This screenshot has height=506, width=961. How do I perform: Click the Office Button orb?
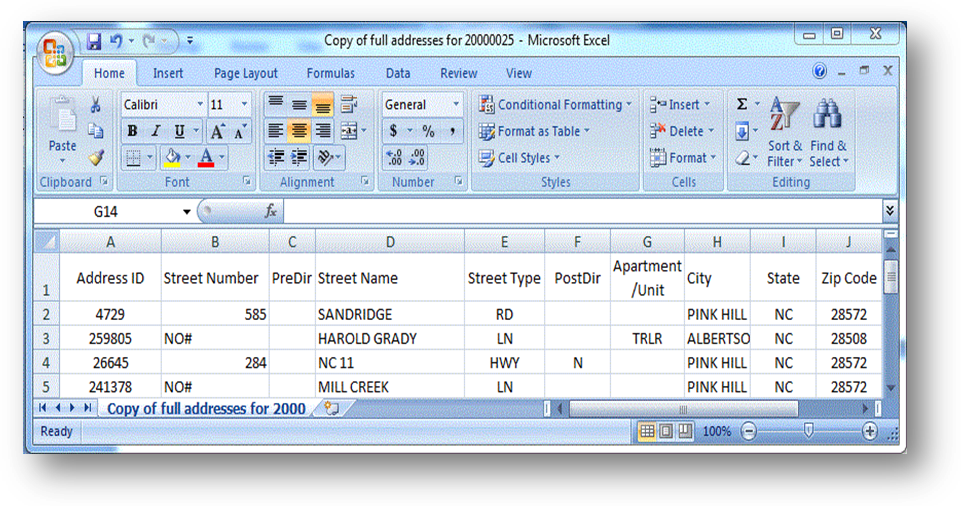coord(55,54)
